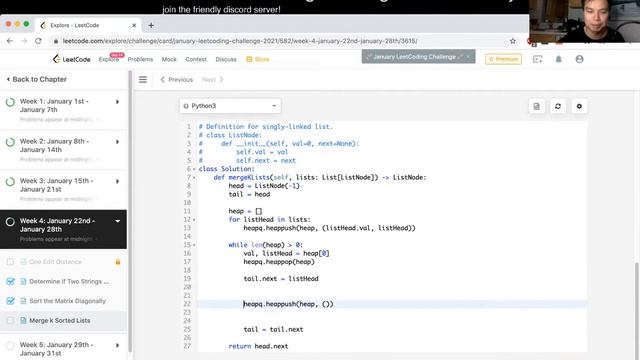The width and height of the screenshot is (640, 360).
Task: Open the Mock menu item
Action: [169, 59]
